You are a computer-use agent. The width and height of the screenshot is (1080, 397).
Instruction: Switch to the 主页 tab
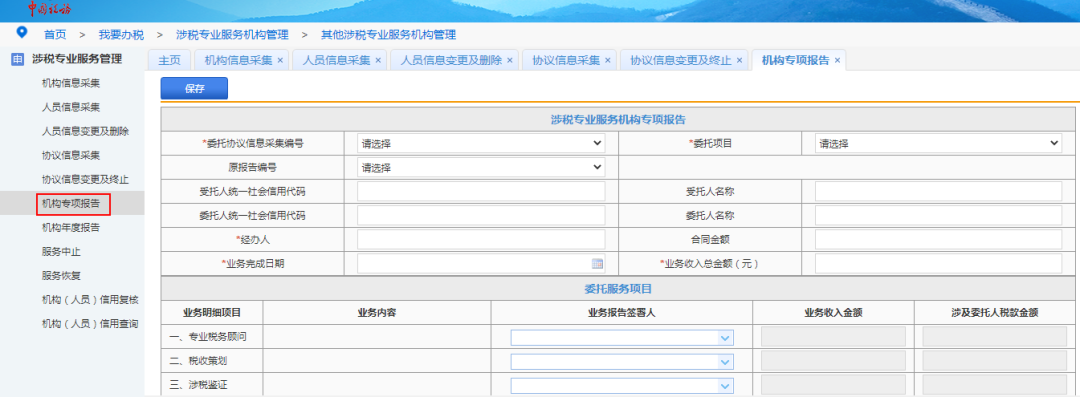pos(169,60)
